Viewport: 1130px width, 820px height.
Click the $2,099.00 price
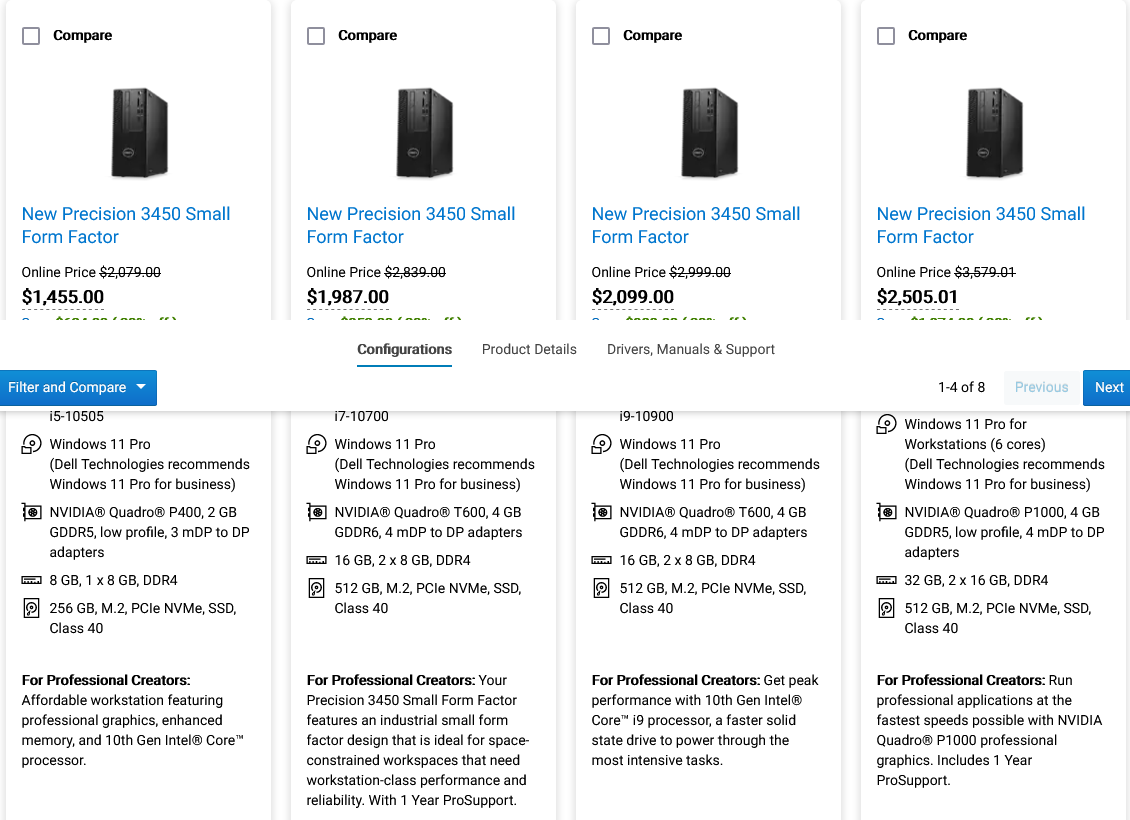633,297
